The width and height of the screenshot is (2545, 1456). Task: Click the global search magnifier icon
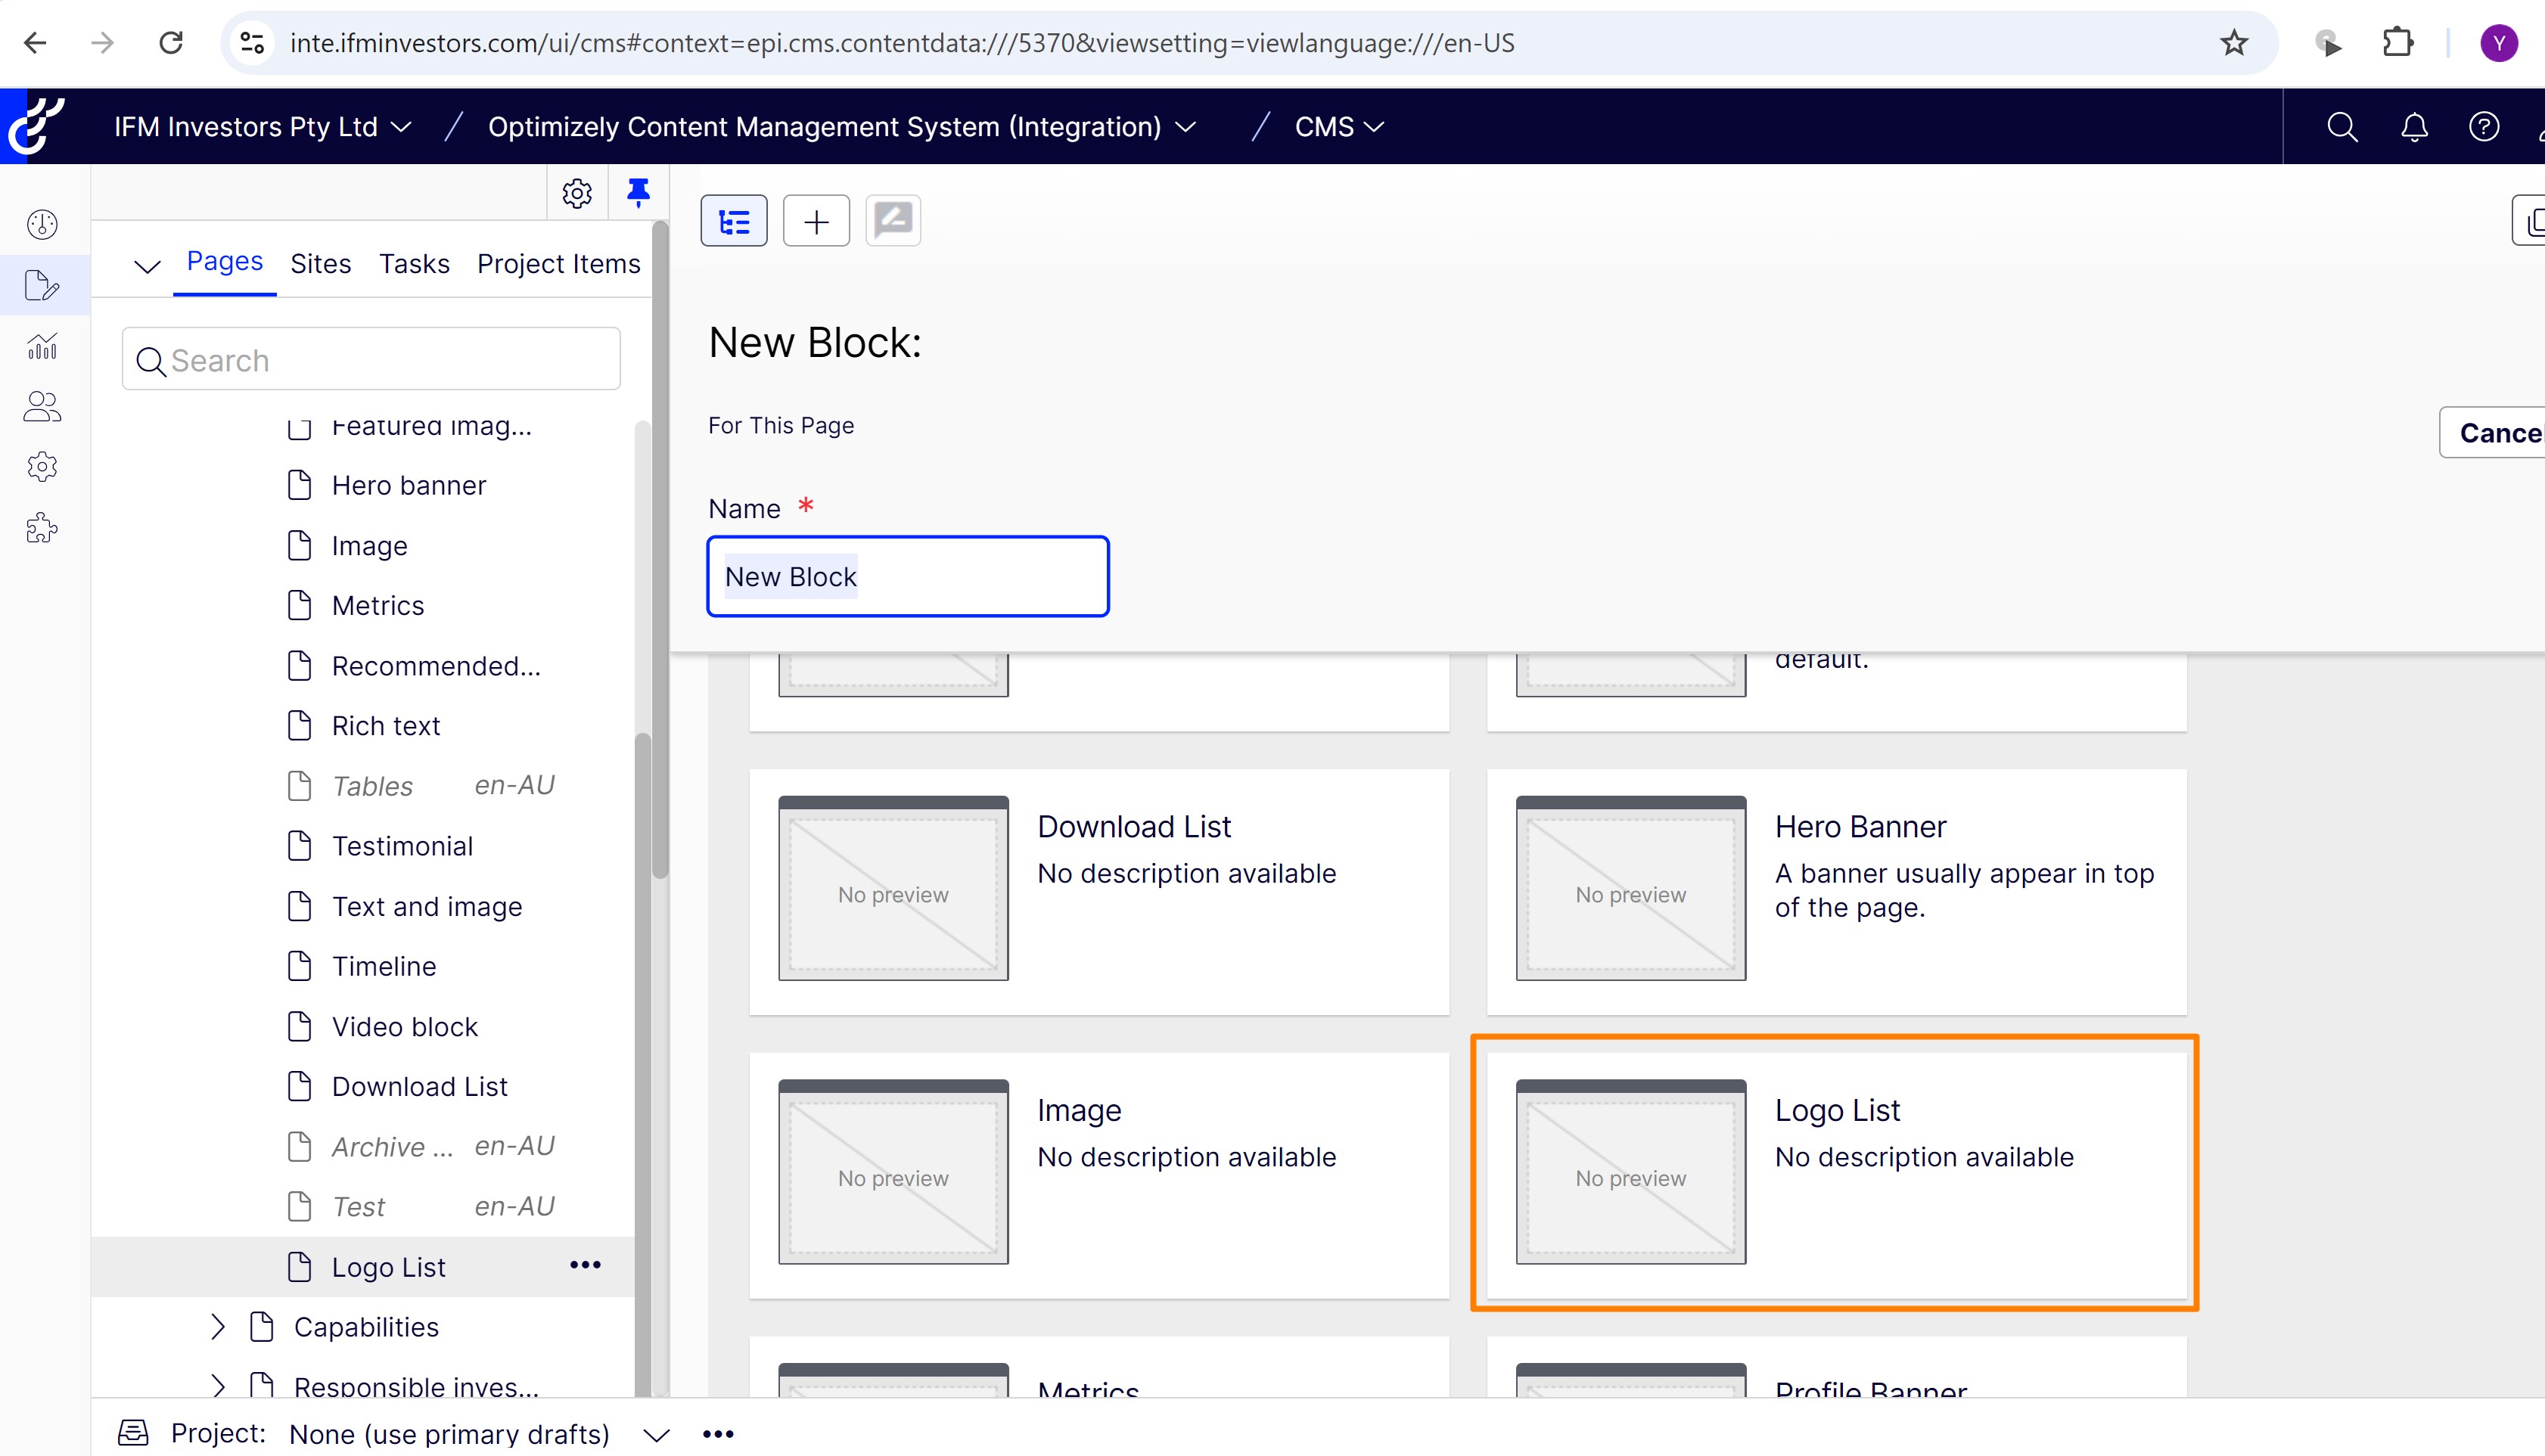(2342, 127)
